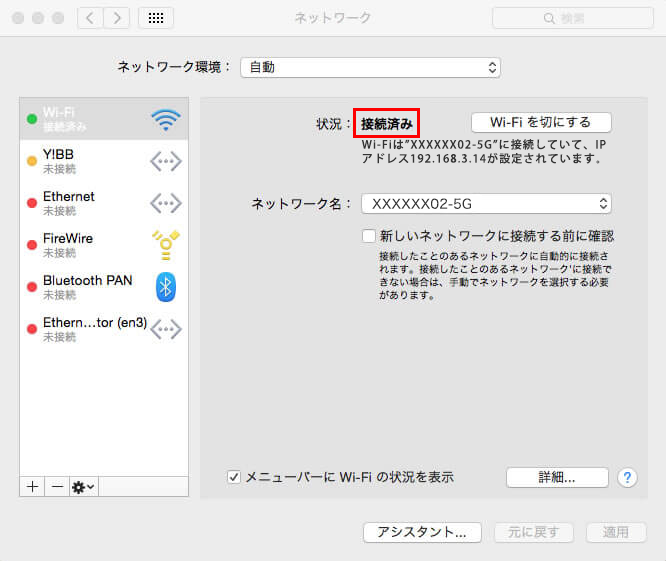
Task: Go forward with the right arrow button
Action: 116,18
